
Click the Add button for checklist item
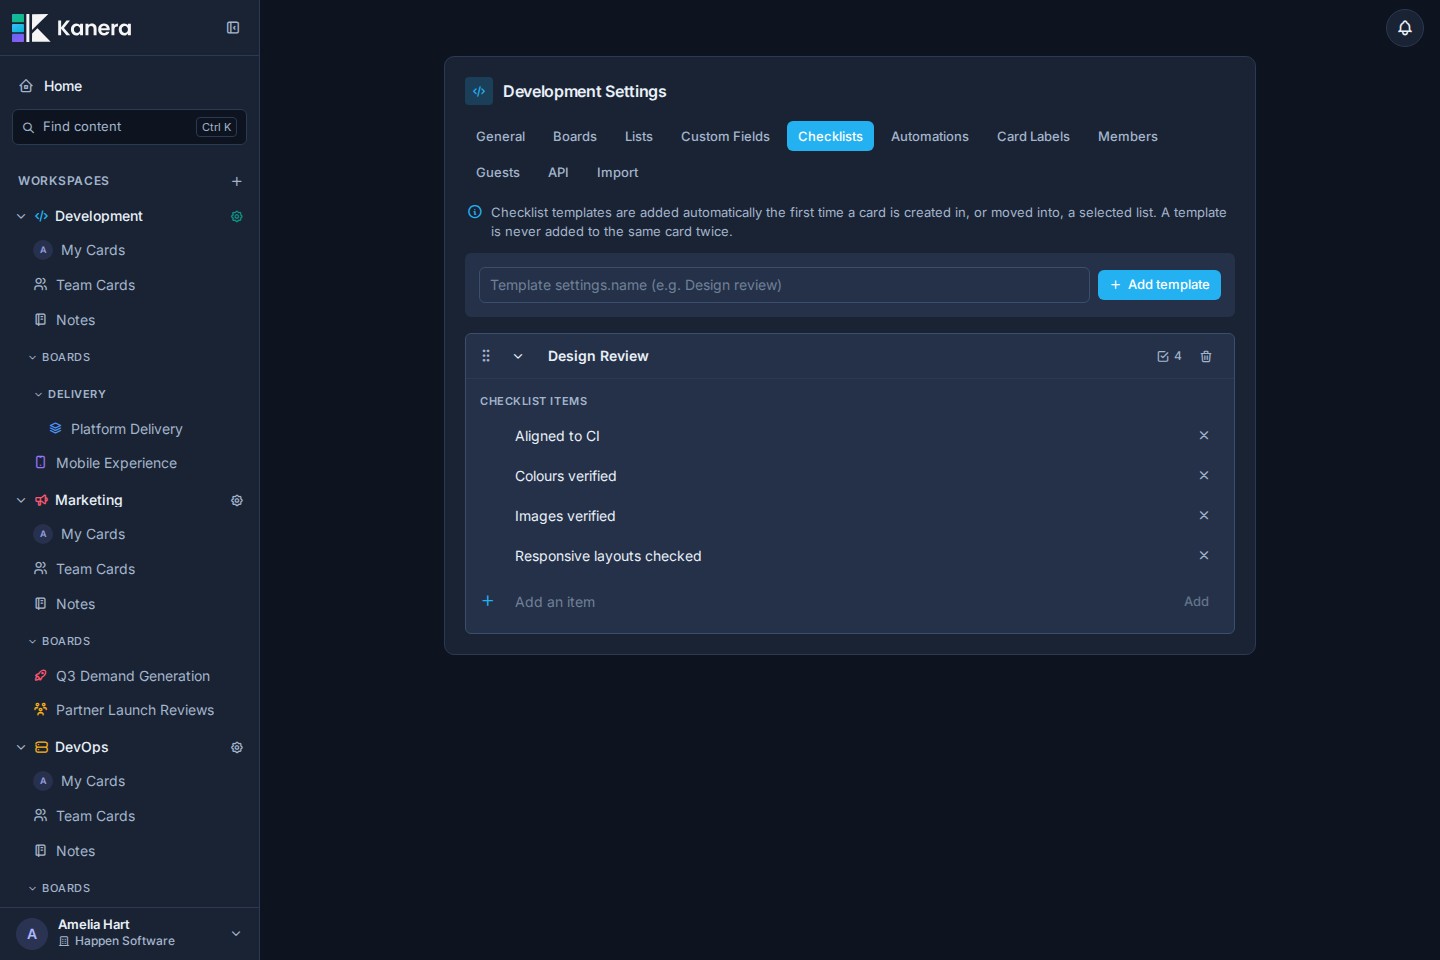[1196, 601]
